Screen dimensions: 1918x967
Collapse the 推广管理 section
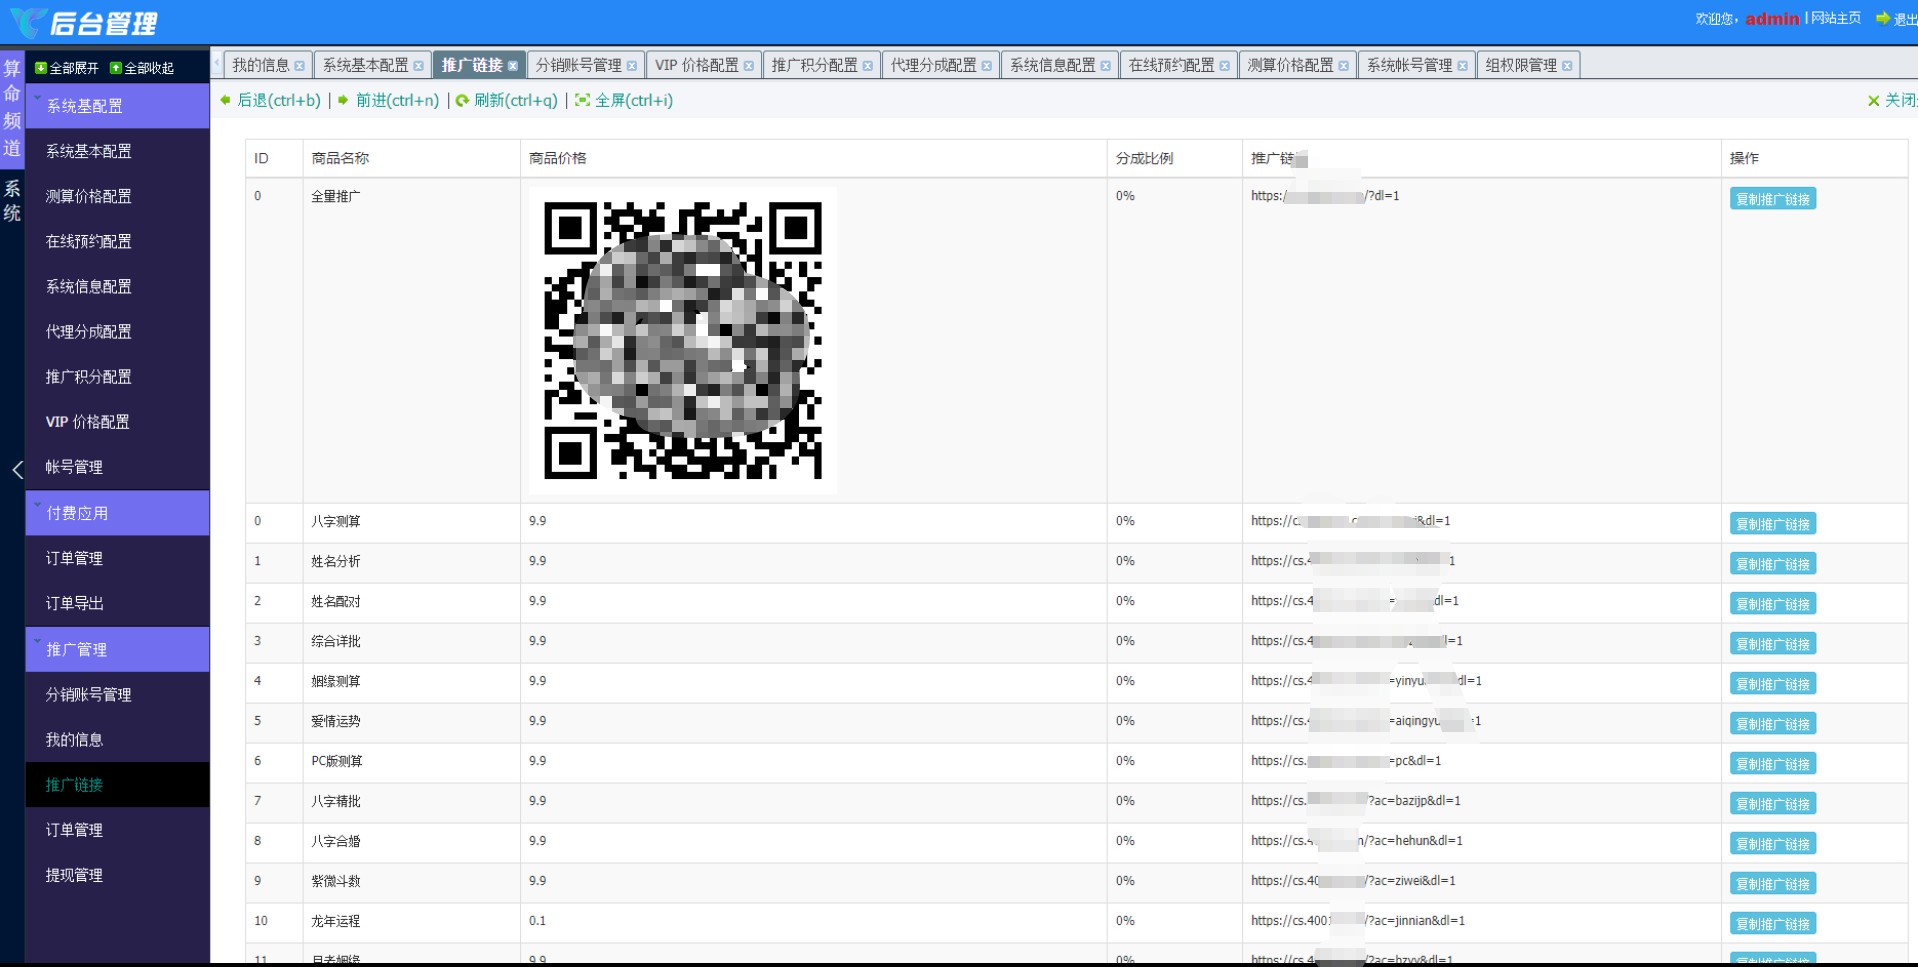(117, 649)
